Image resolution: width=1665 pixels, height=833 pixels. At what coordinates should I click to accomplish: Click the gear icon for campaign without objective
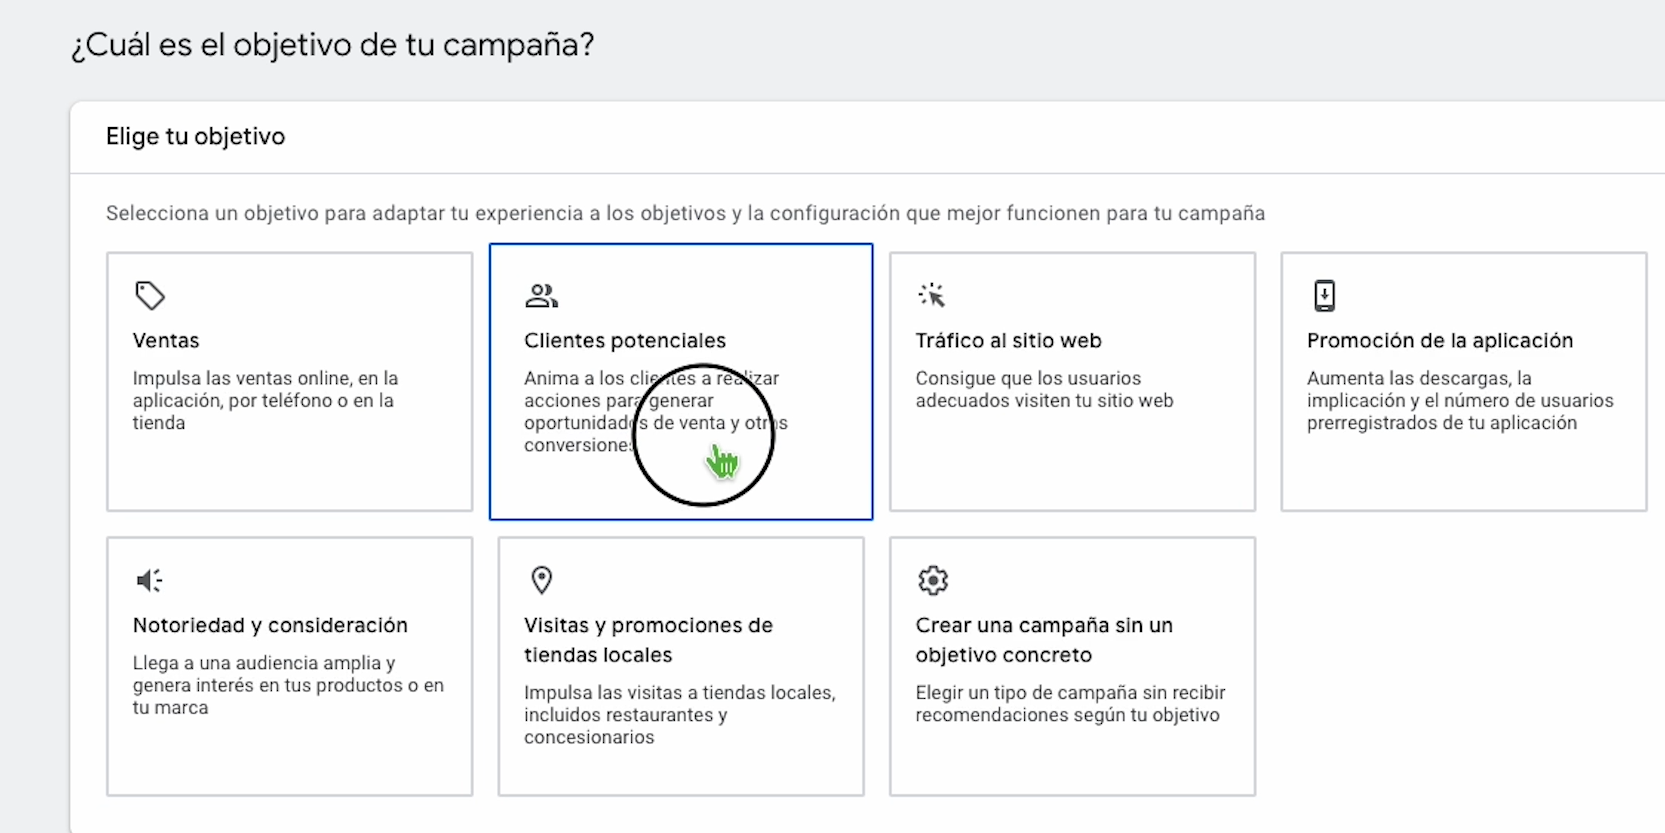[933, 580]
